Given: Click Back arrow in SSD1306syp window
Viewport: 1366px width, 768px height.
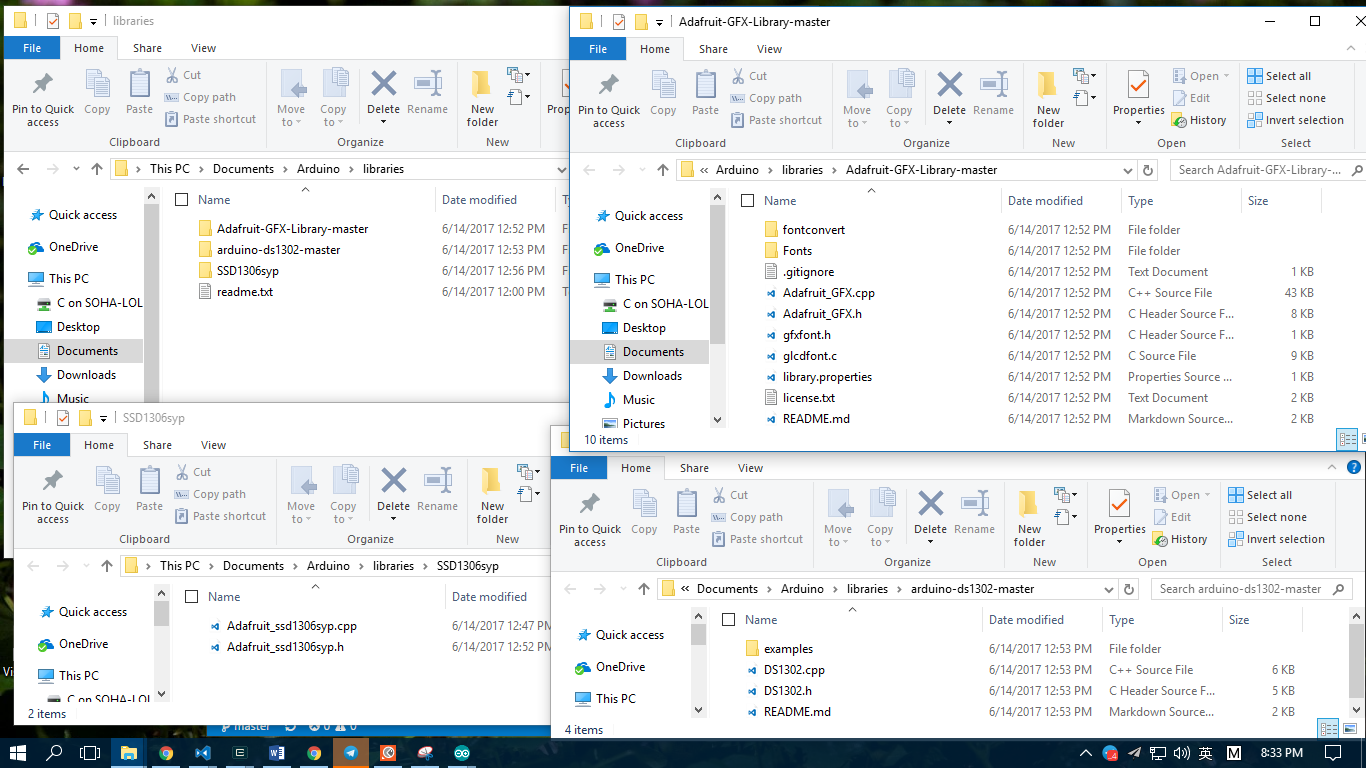Looking at the screenshot, I should [x=33, y=566].
